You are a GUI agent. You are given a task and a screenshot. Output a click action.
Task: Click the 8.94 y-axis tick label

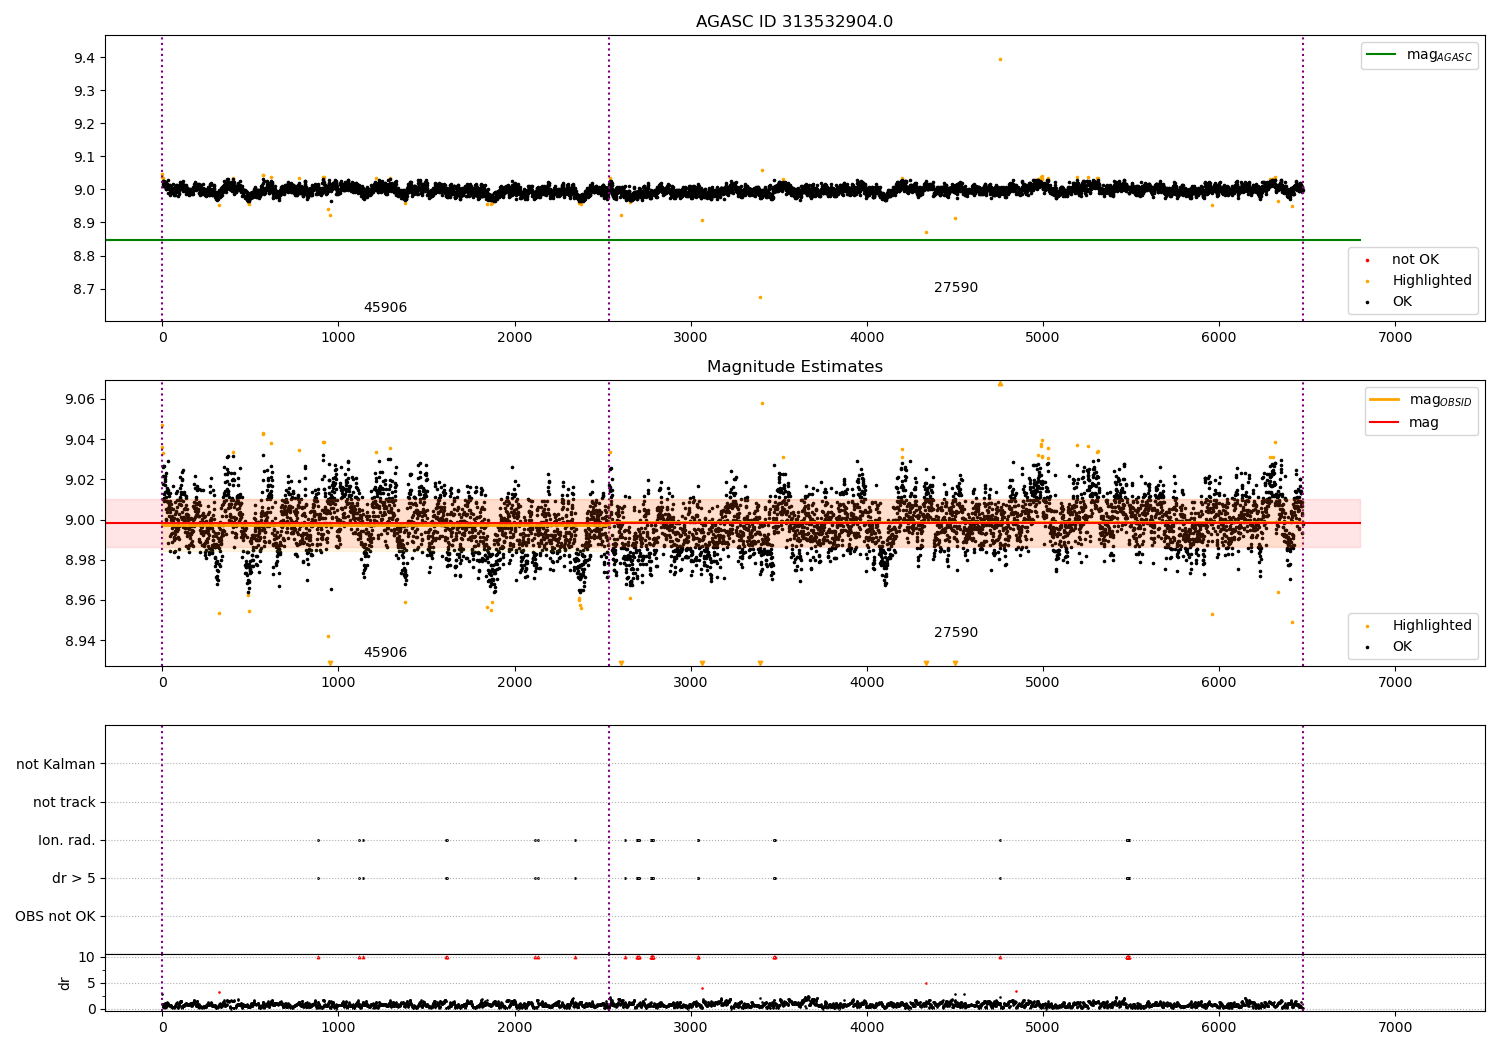coord(80,641)
